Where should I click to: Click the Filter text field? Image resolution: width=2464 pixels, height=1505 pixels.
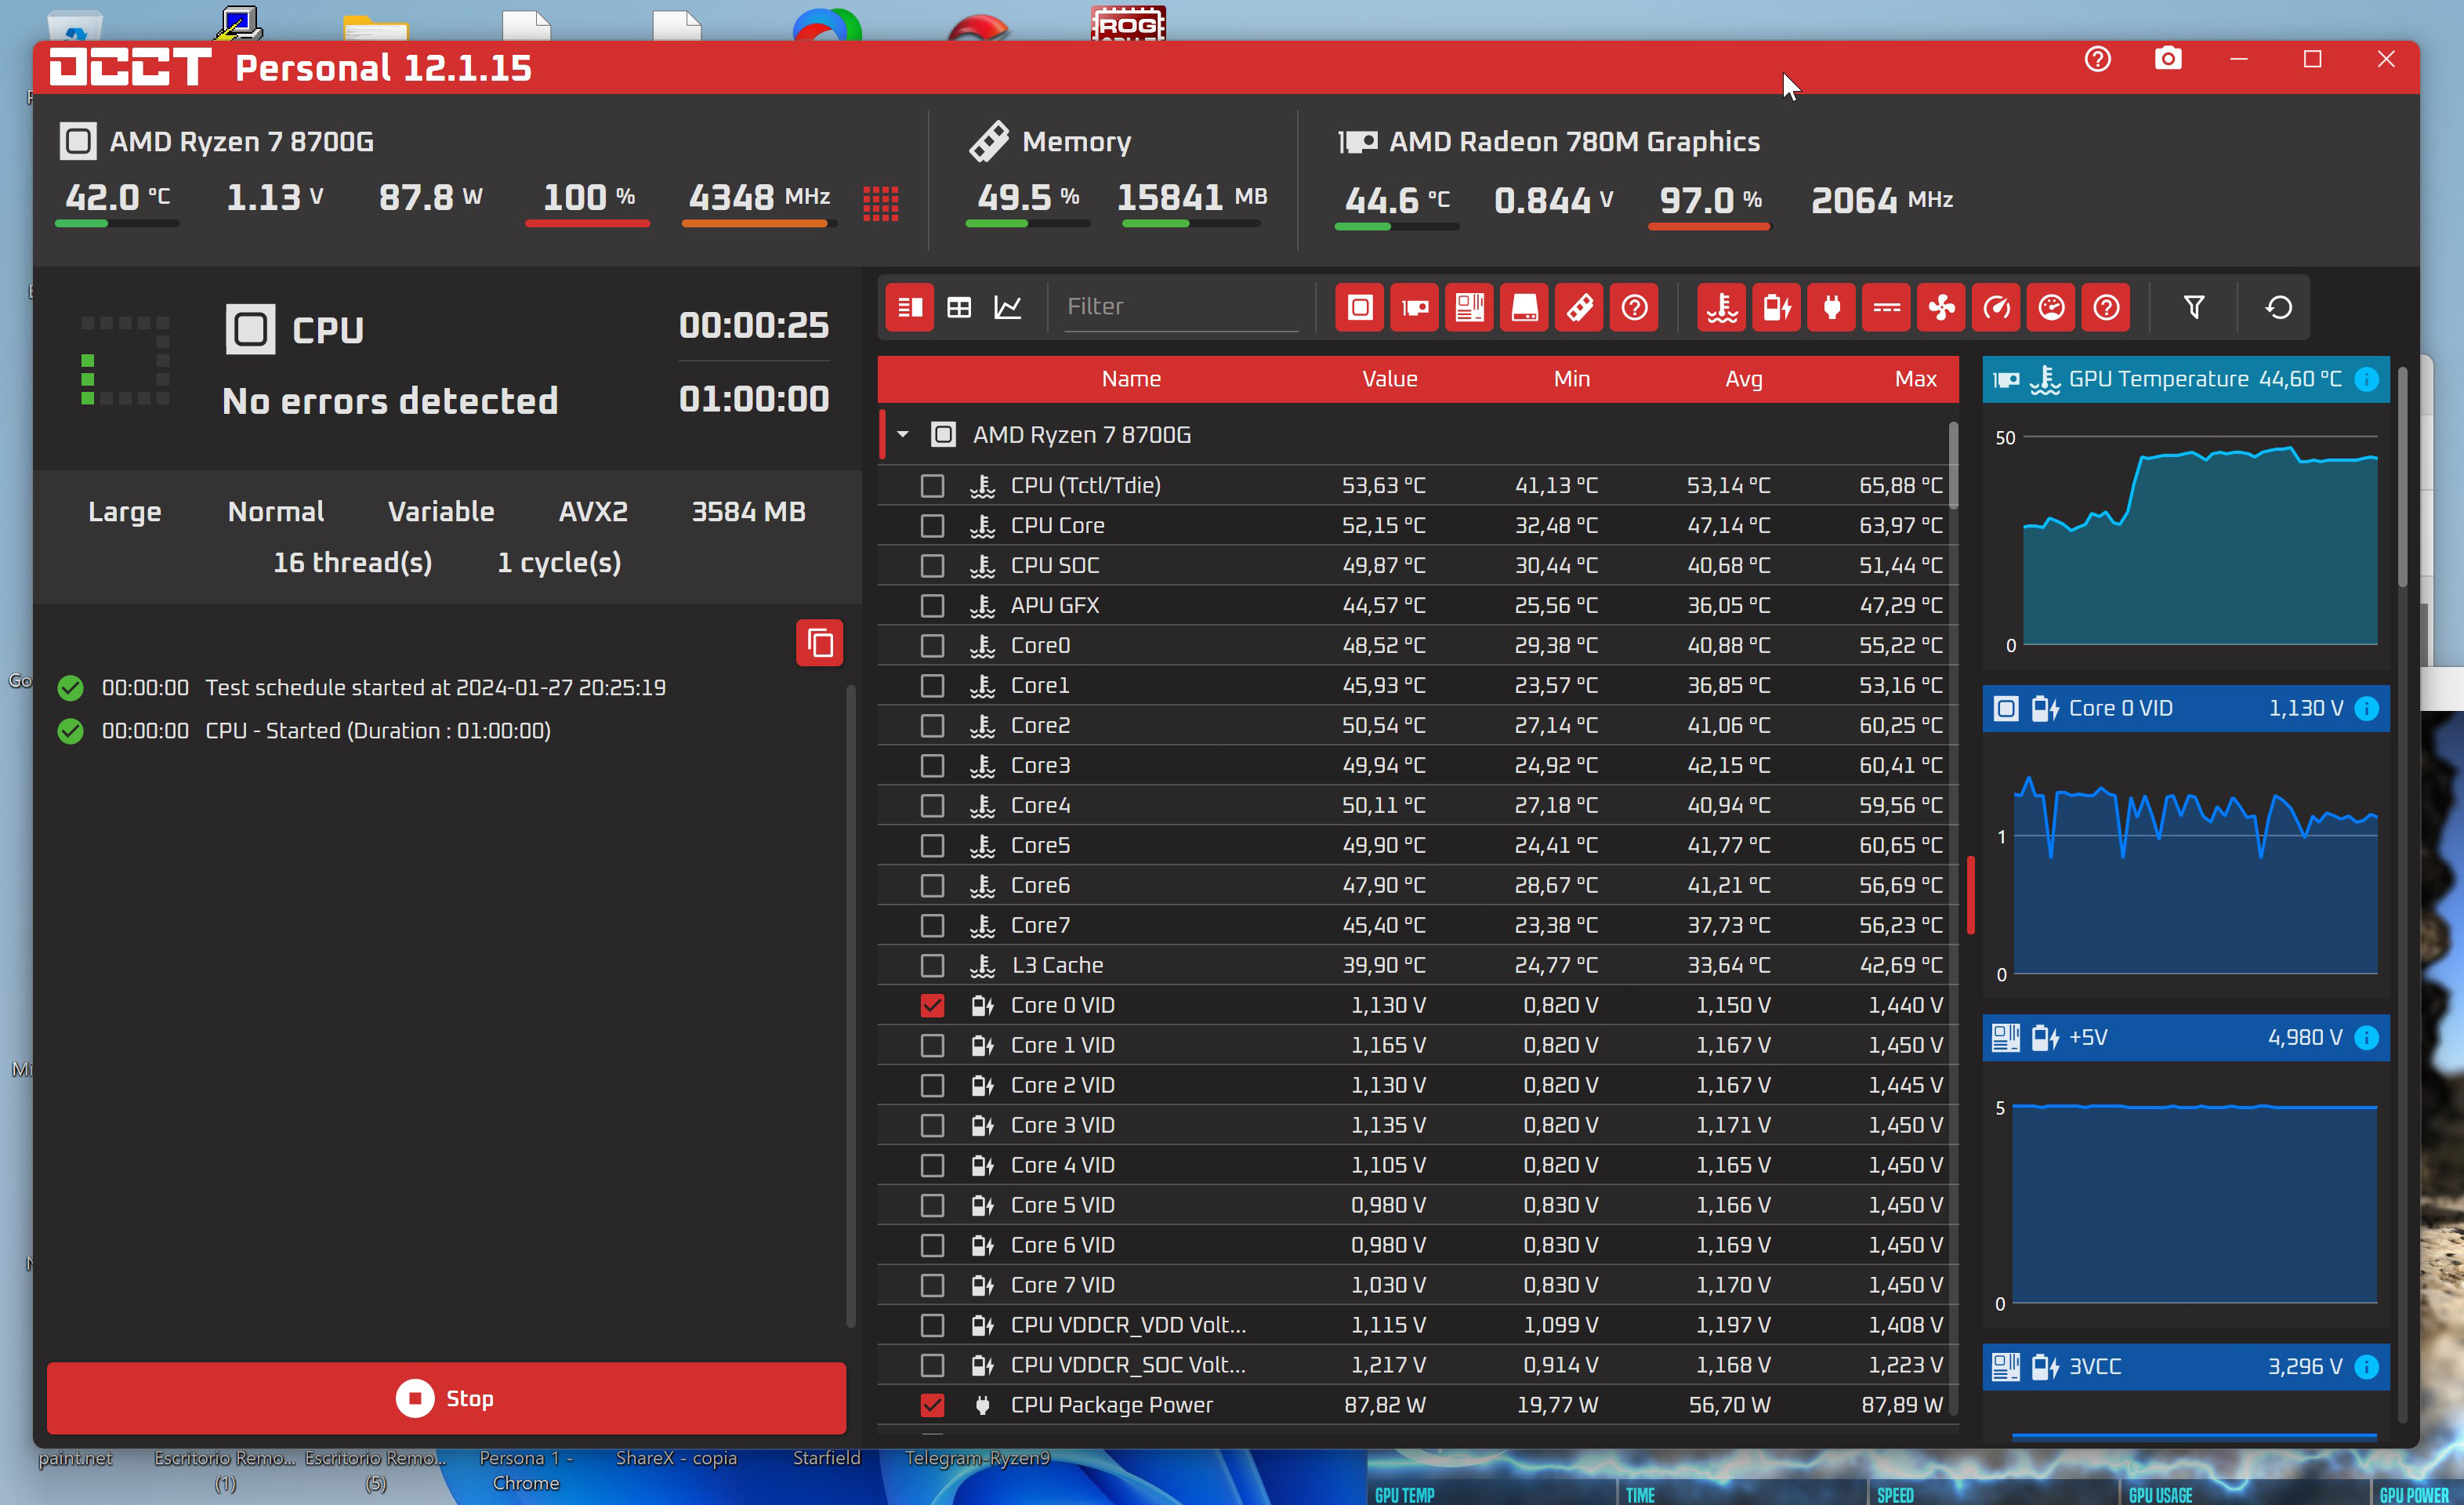1180,307
